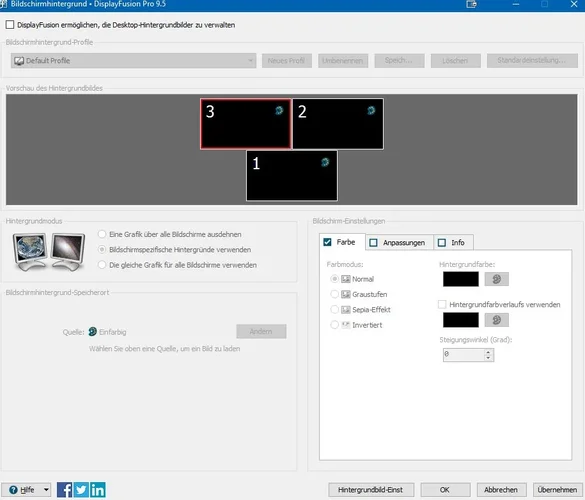Select Invertiert color mode radio button
The height and width of the screenshot is (500, 585).
pyautogui.click(x=335, y=325)
